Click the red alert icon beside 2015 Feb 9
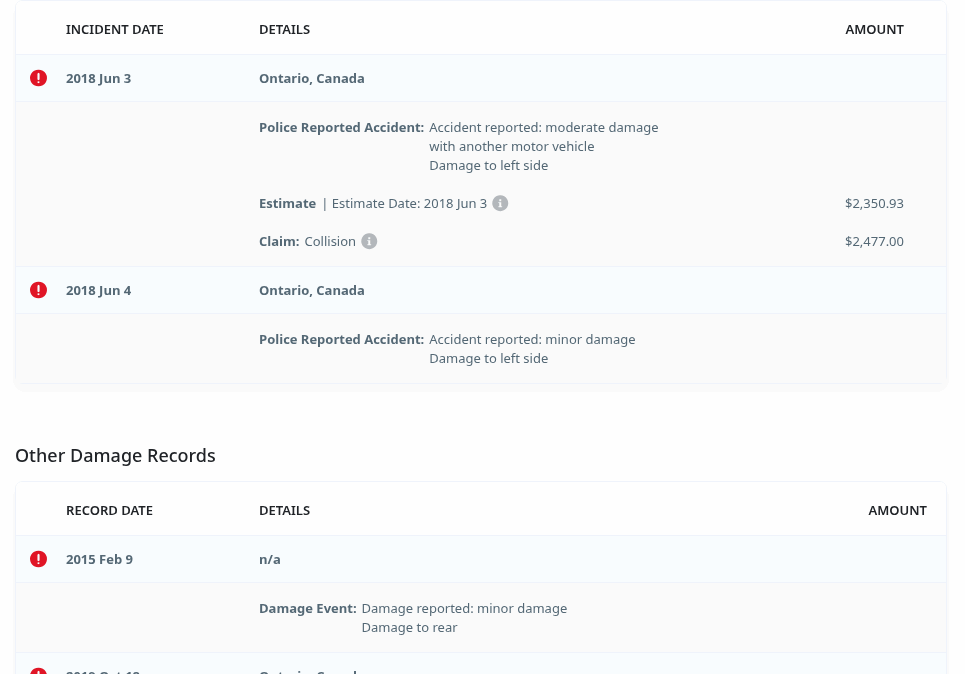The height and width of the screenshot is (674, 965). 38,559
